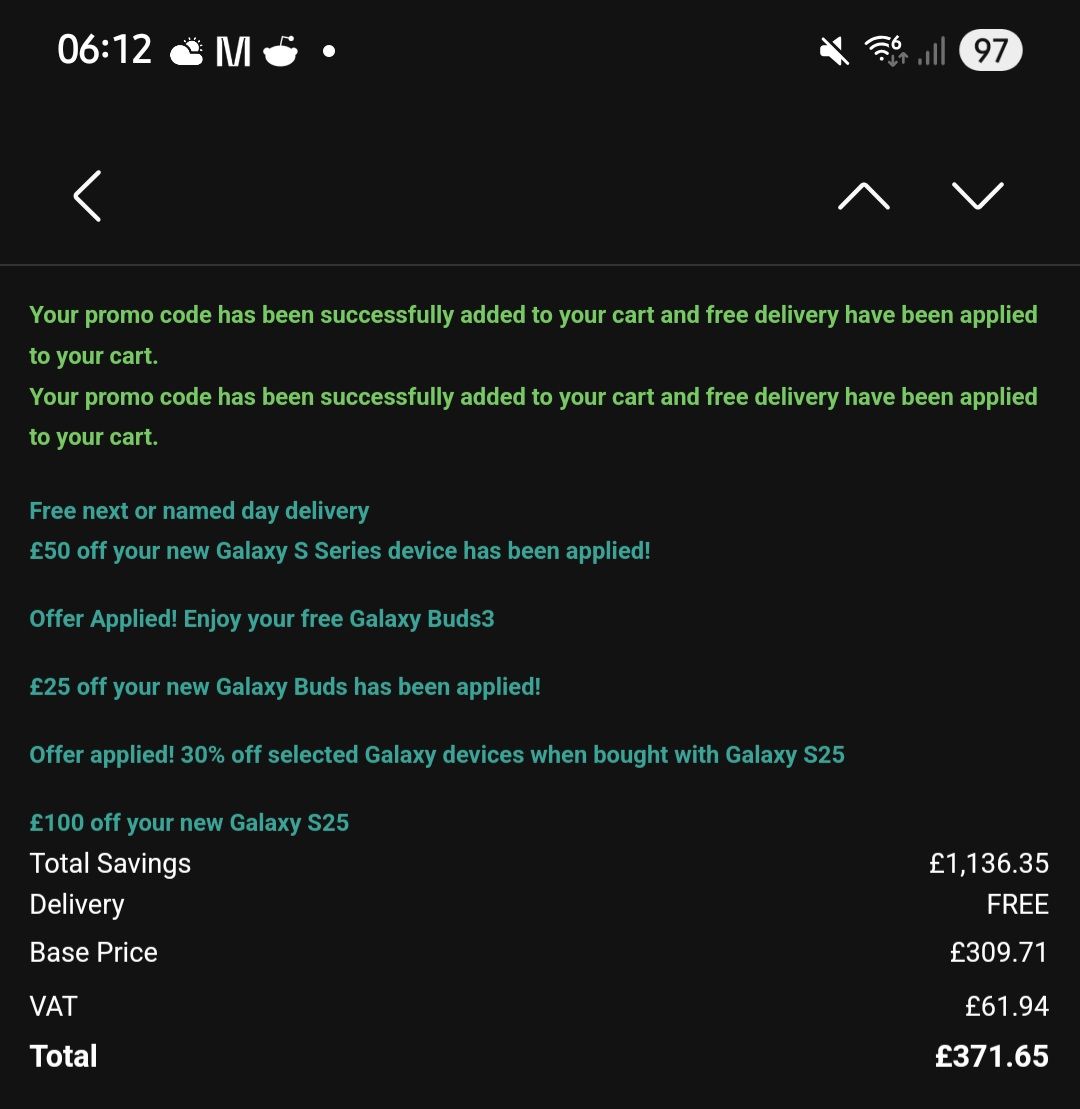The image size is (1080, 1109).
Task: Tap the £100 off Galaxy S25 offer
Action: click(x=189, y=823)
